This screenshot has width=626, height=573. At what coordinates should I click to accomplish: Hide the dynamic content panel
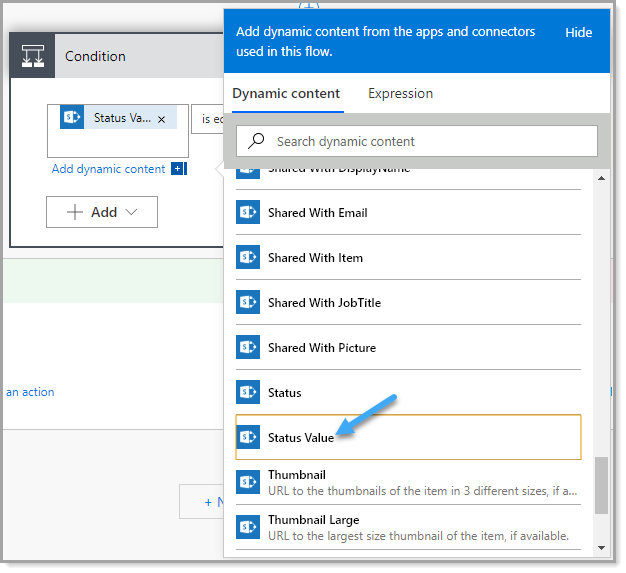click(x=578, y=33)
